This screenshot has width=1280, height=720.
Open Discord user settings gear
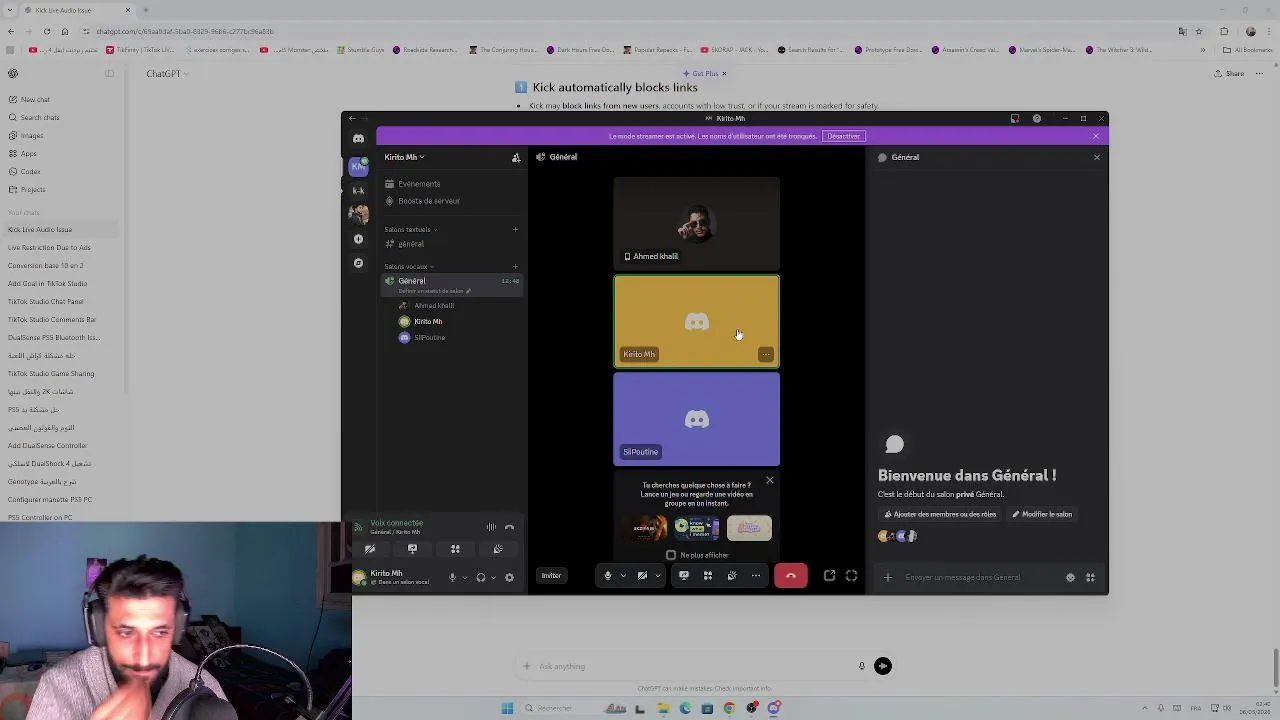click(x=509, y=577)
